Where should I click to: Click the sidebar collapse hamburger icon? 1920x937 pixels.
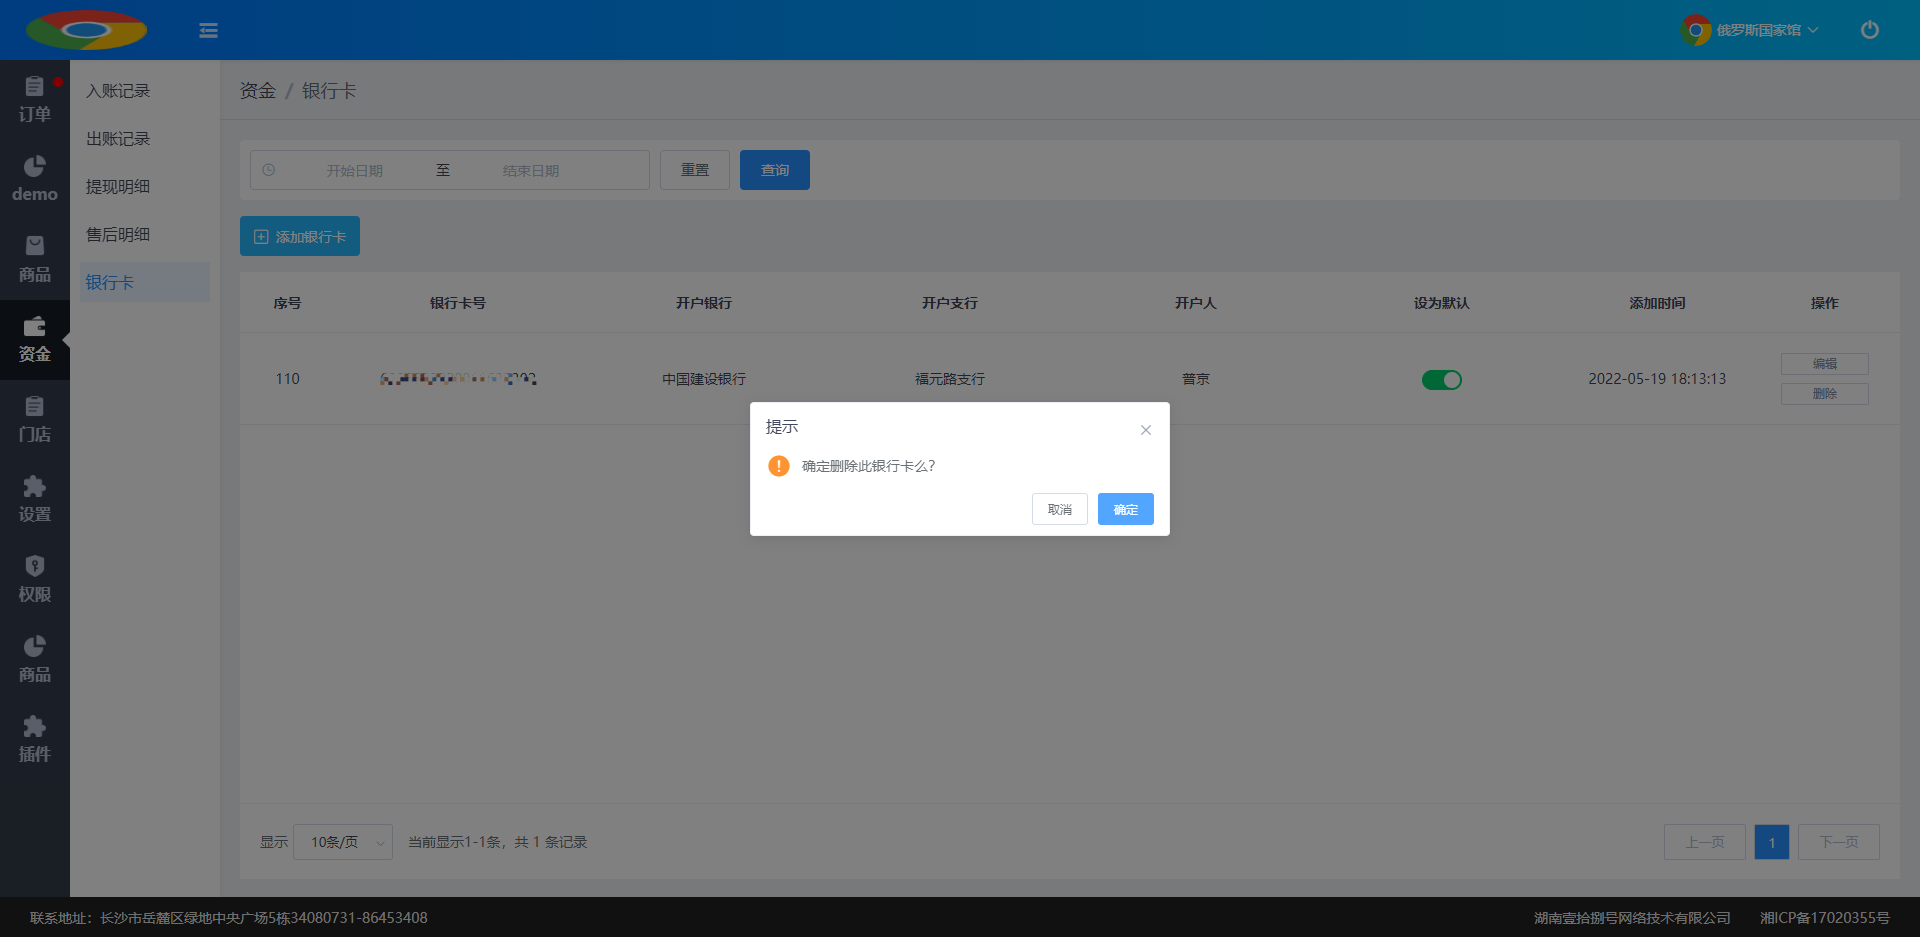208,30
